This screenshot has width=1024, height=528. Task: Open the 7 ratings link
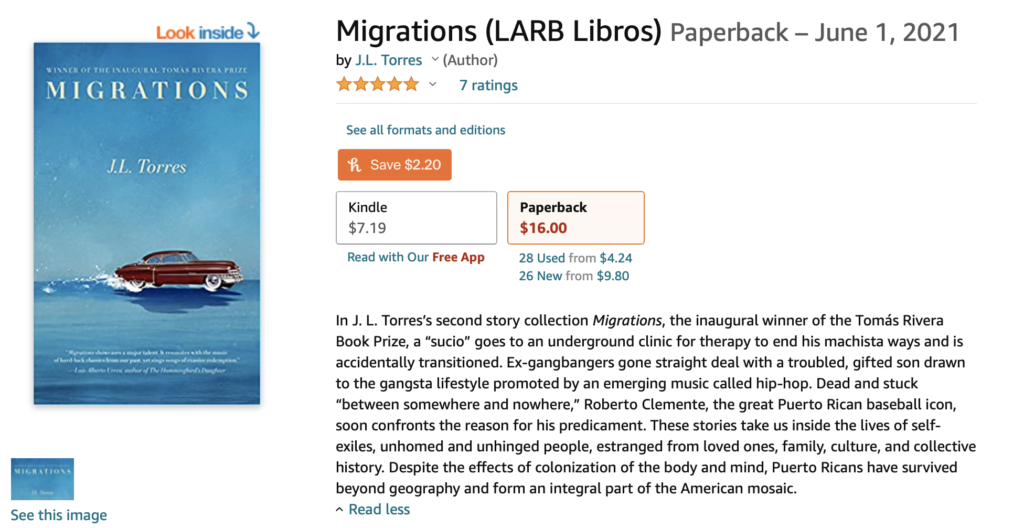point(488,85)
